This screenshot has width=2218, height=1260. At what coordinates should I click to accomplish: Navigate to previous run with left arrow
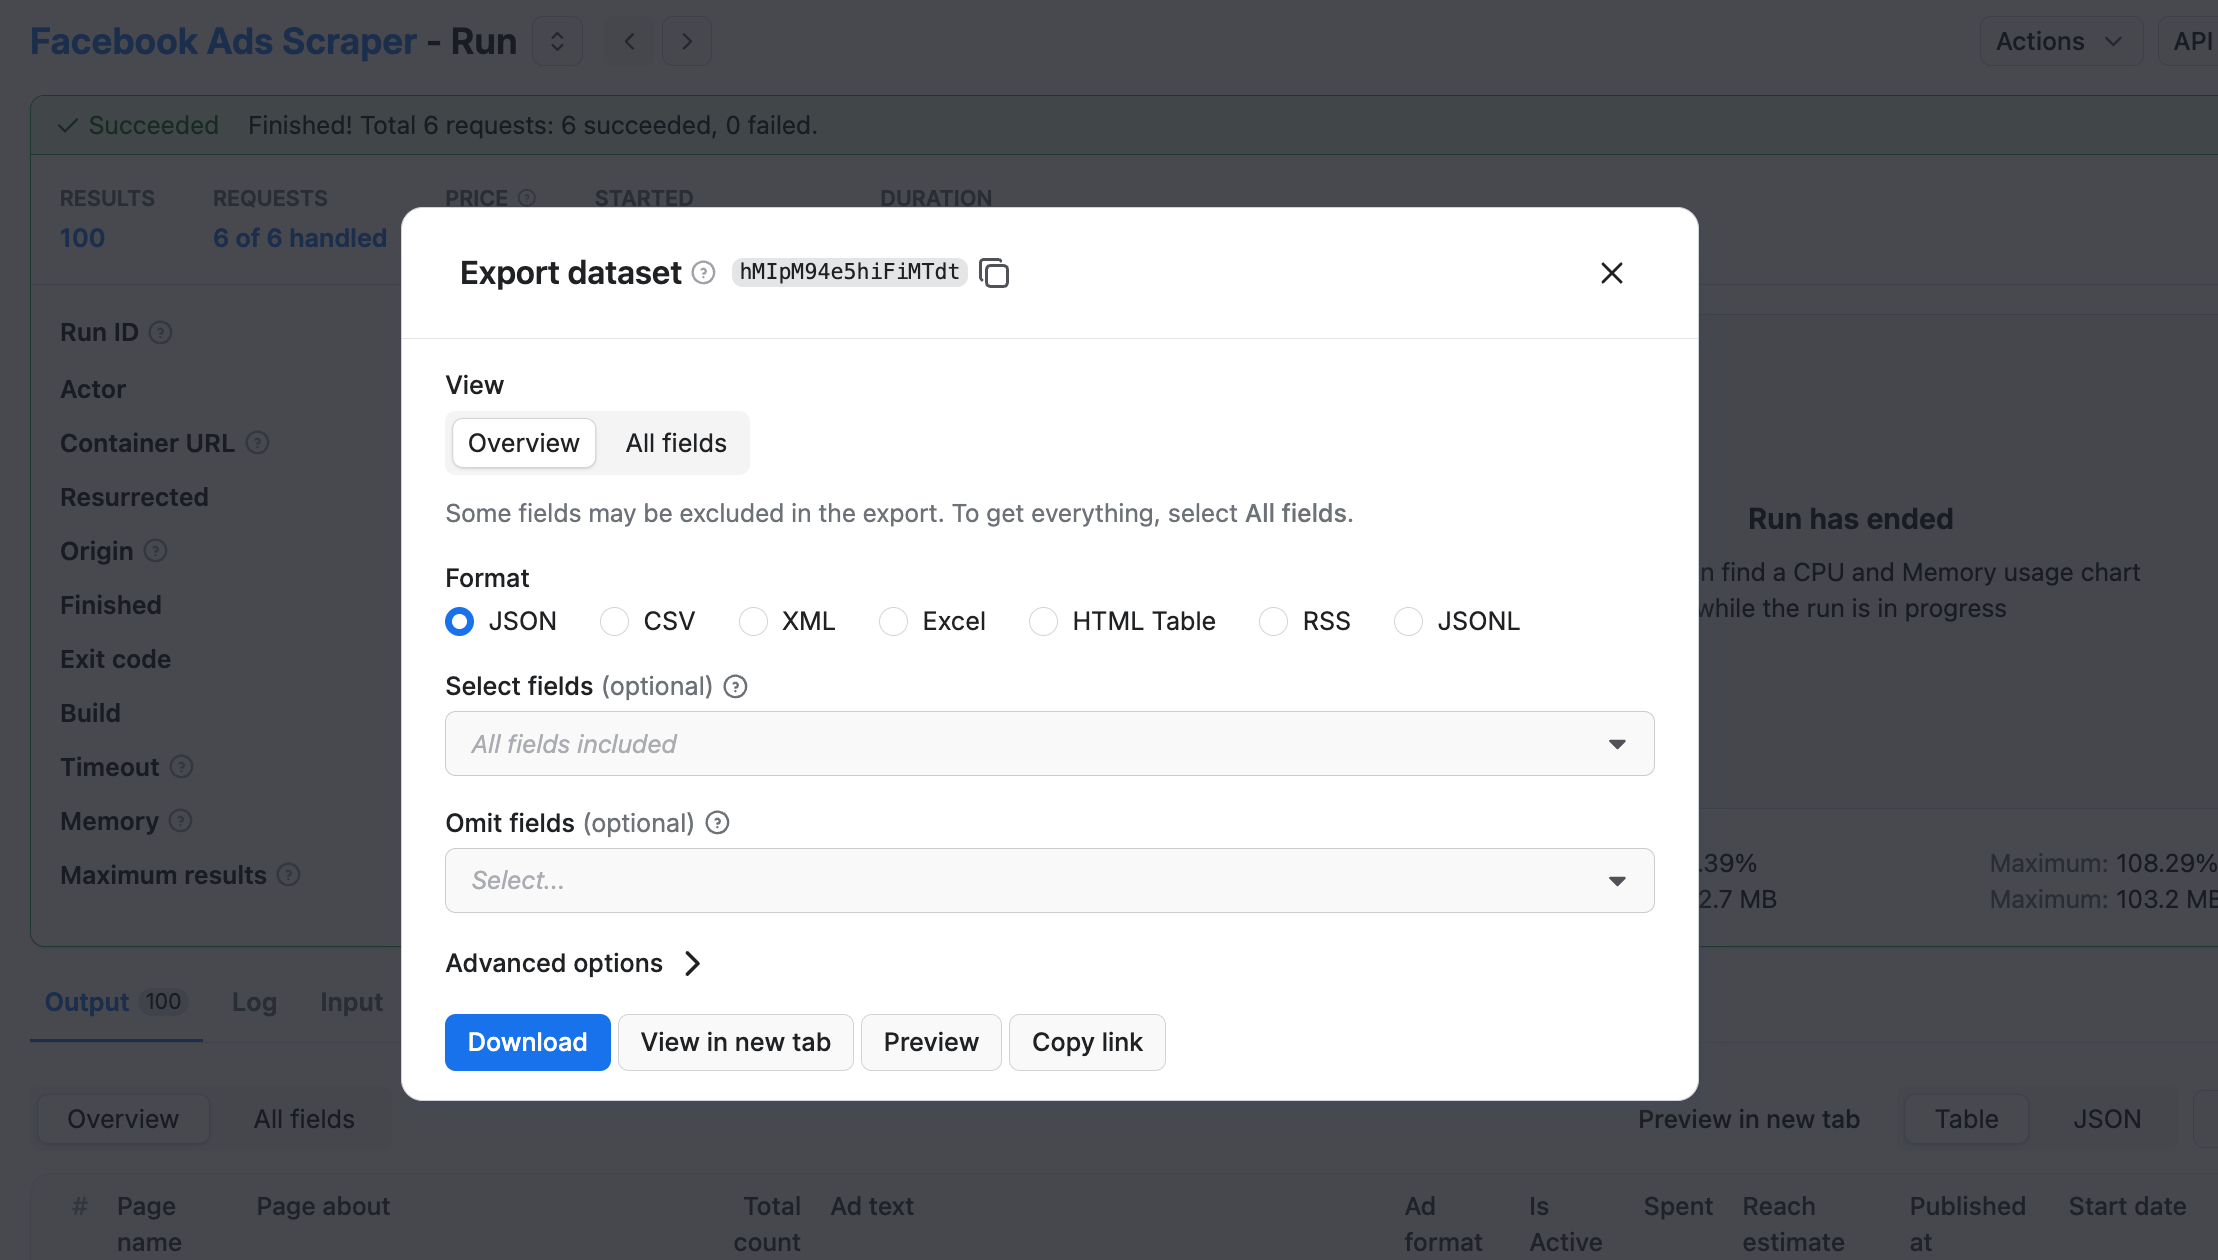pyautogui.click(x=629, y=41)
